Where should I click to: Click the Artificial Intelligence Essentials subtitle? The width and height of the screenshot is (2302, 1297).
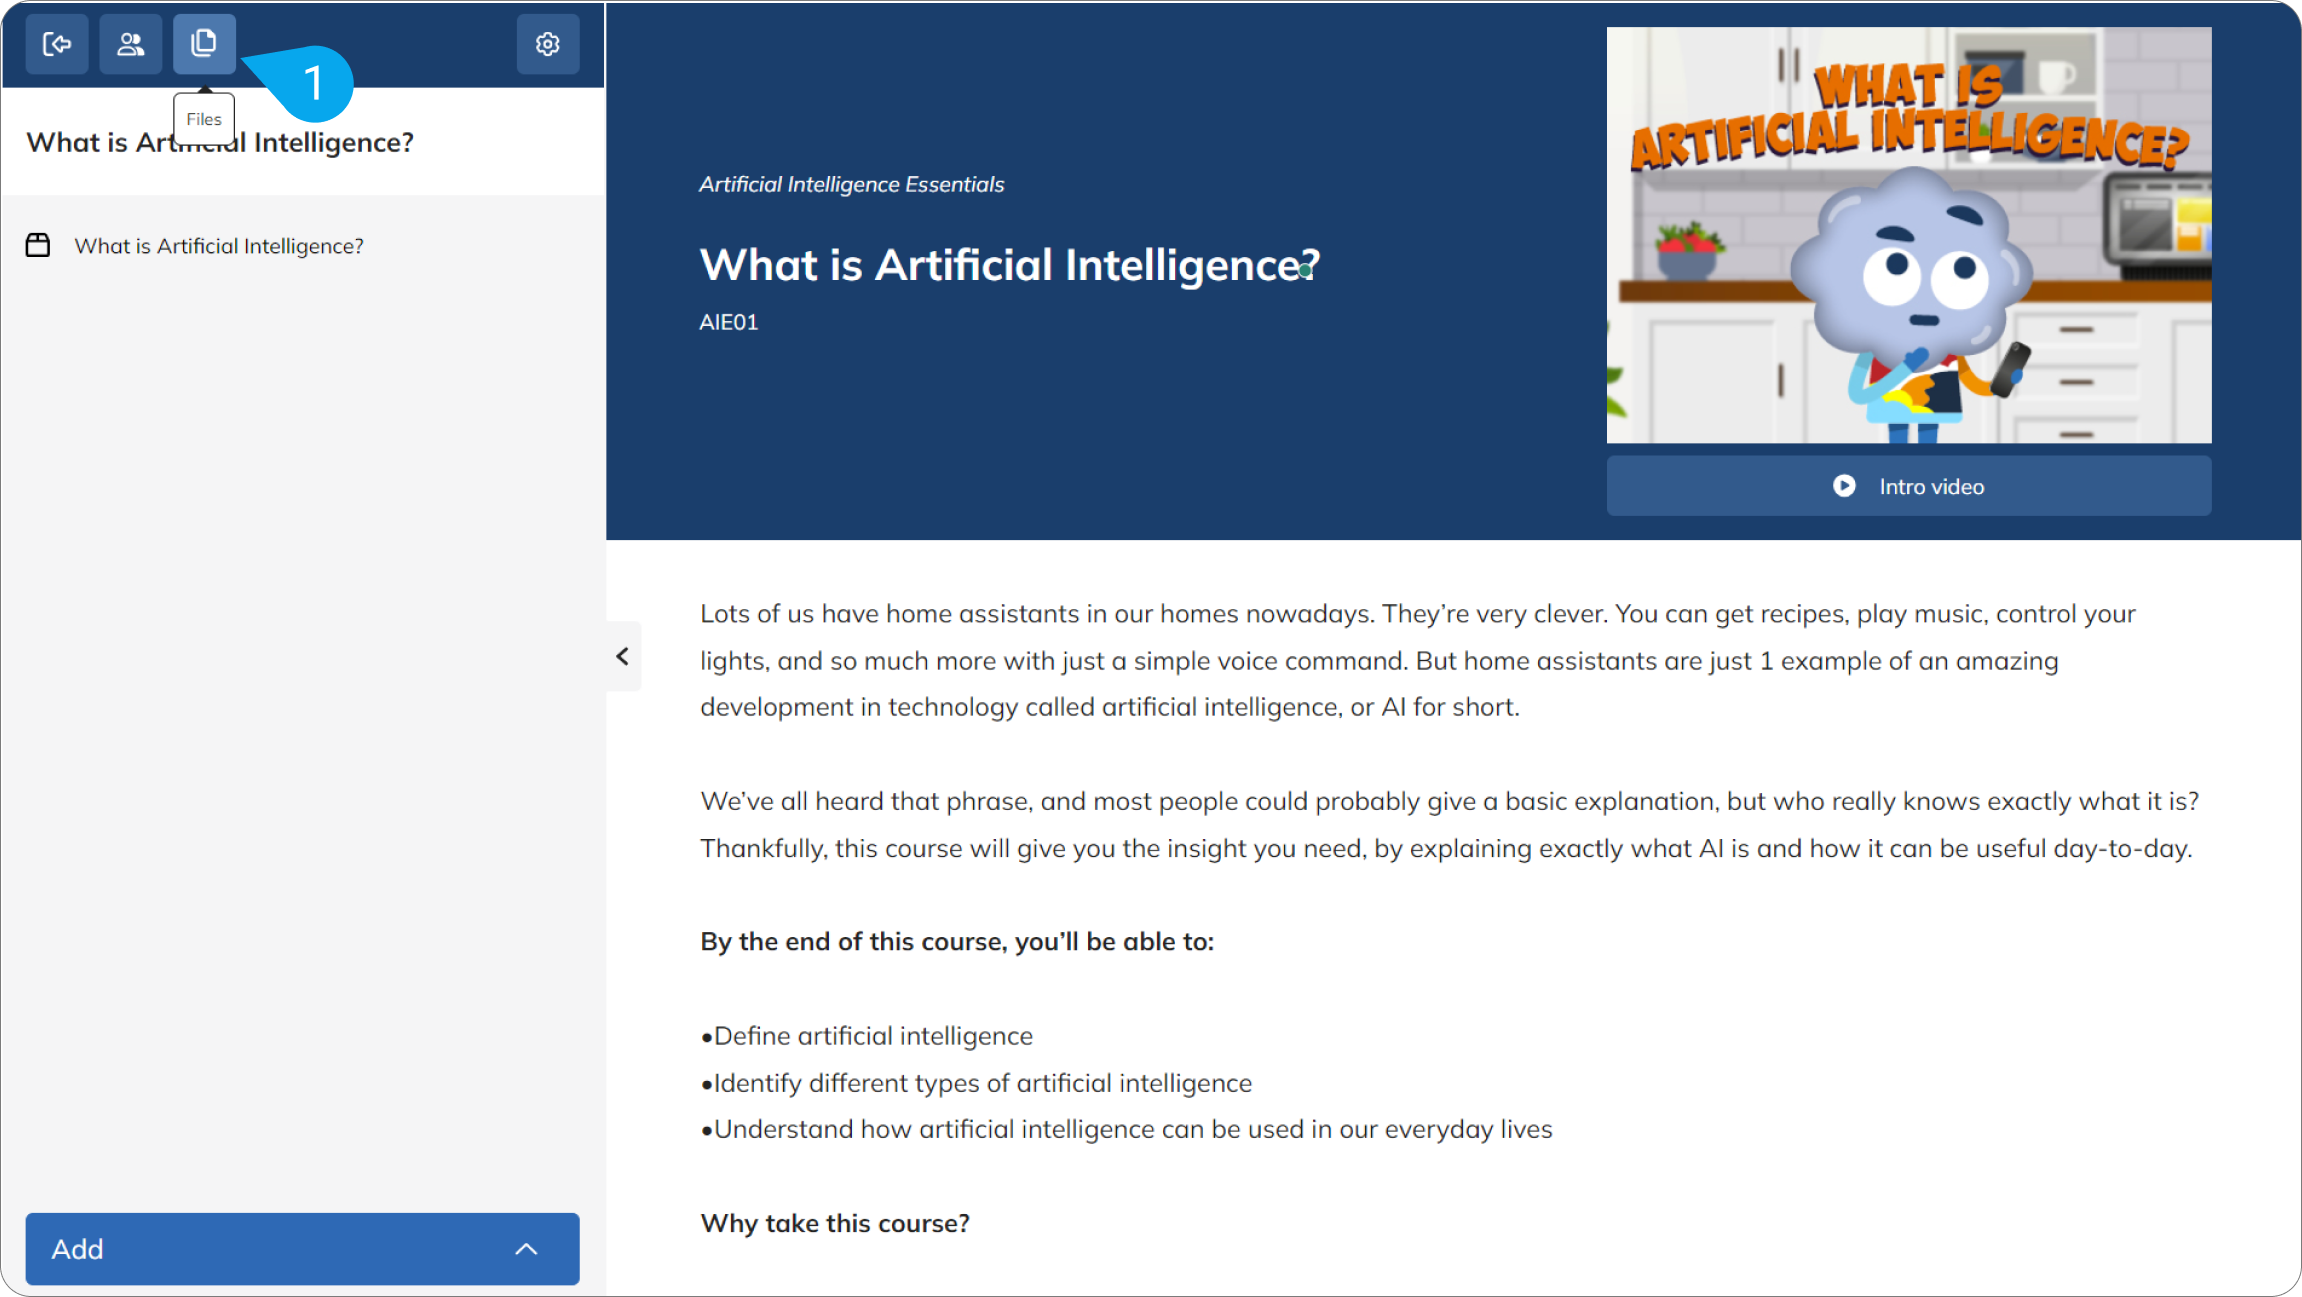tap(851, 184)
